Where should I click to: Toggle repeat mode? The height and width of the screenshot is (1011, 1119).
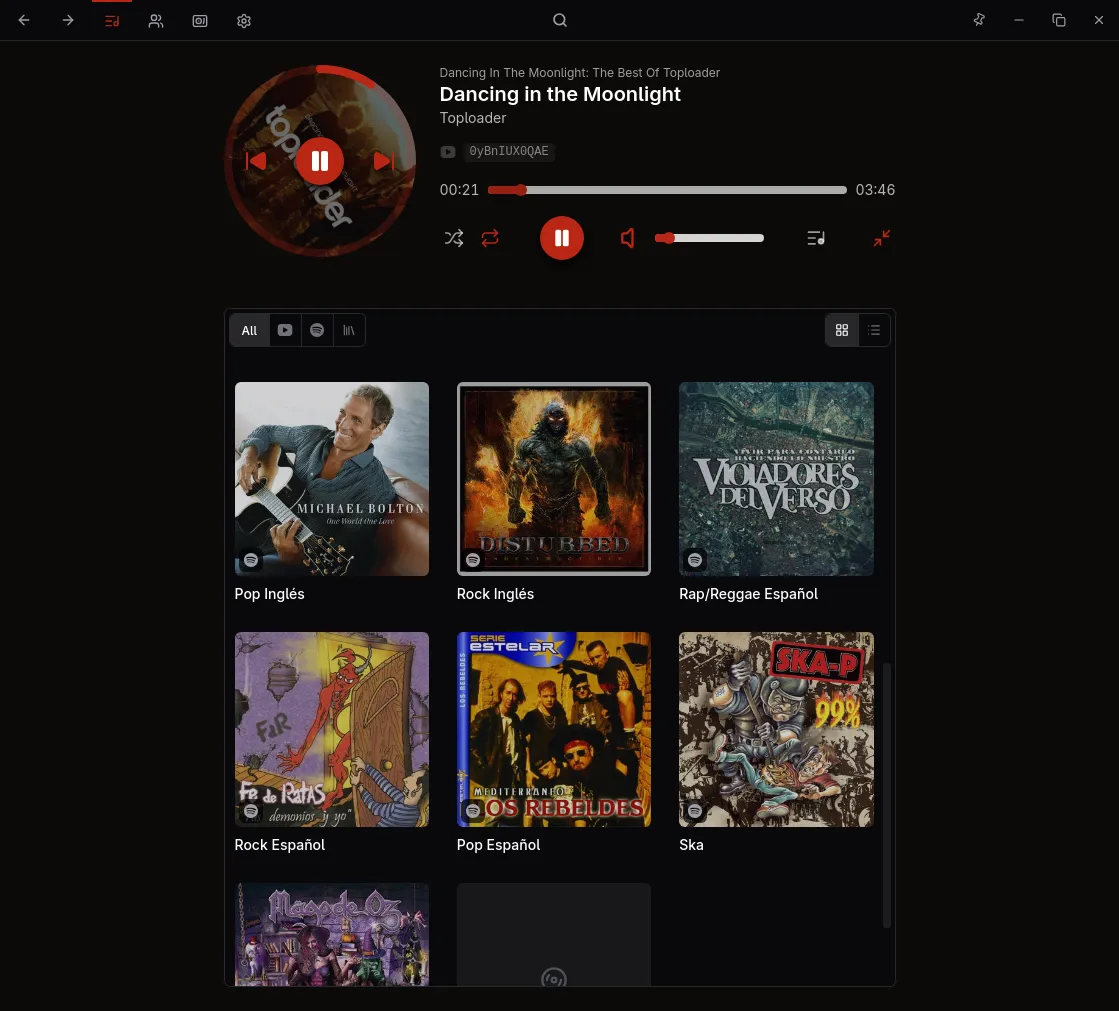[490, 238]
